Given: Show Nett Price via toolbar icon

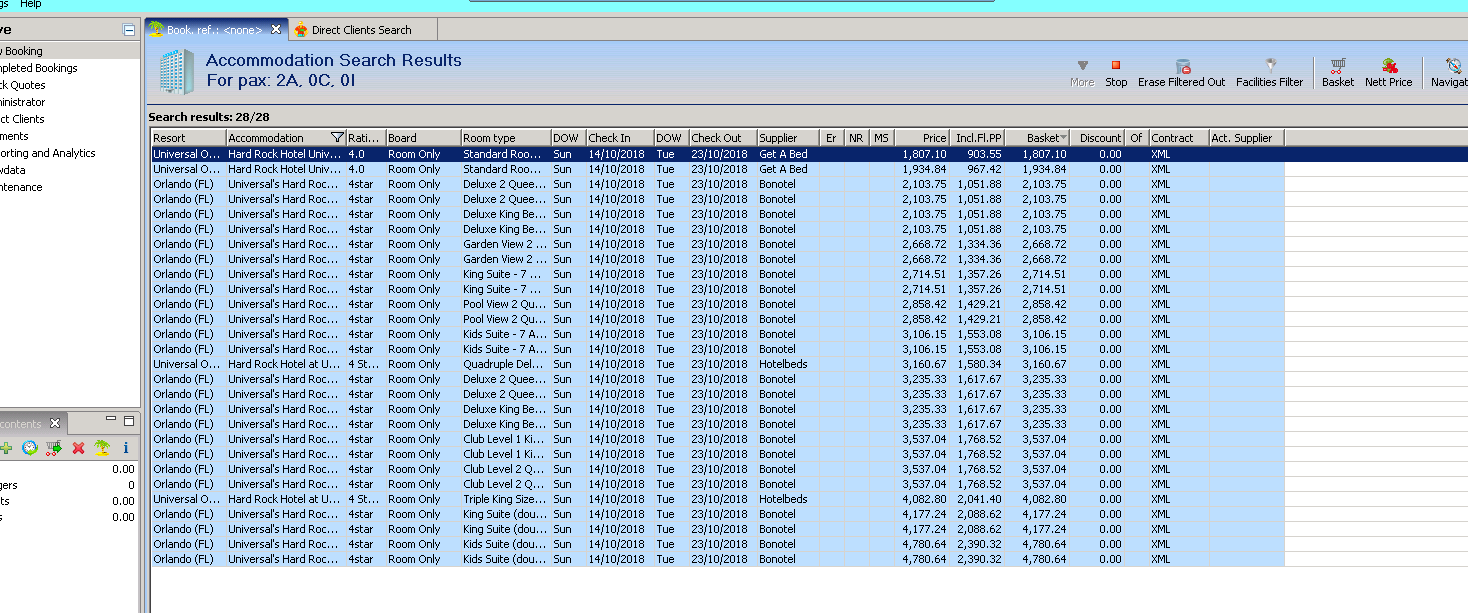Looking at the screenshot, I should click(1389, 66).
